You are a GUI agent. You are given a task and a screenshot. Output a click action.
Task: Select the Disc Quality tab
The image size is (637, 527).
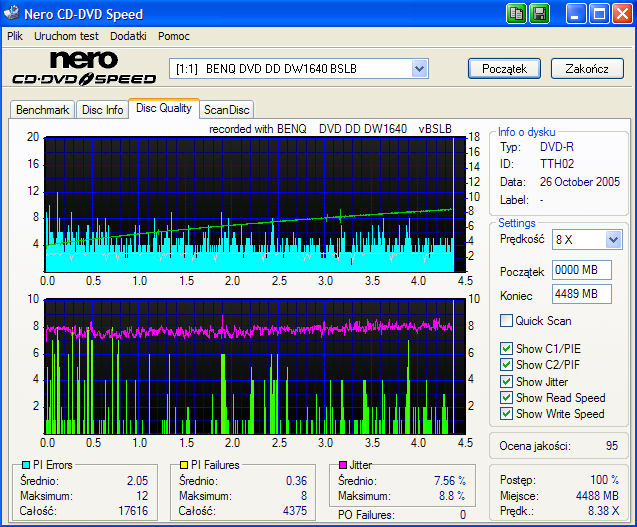164,108
